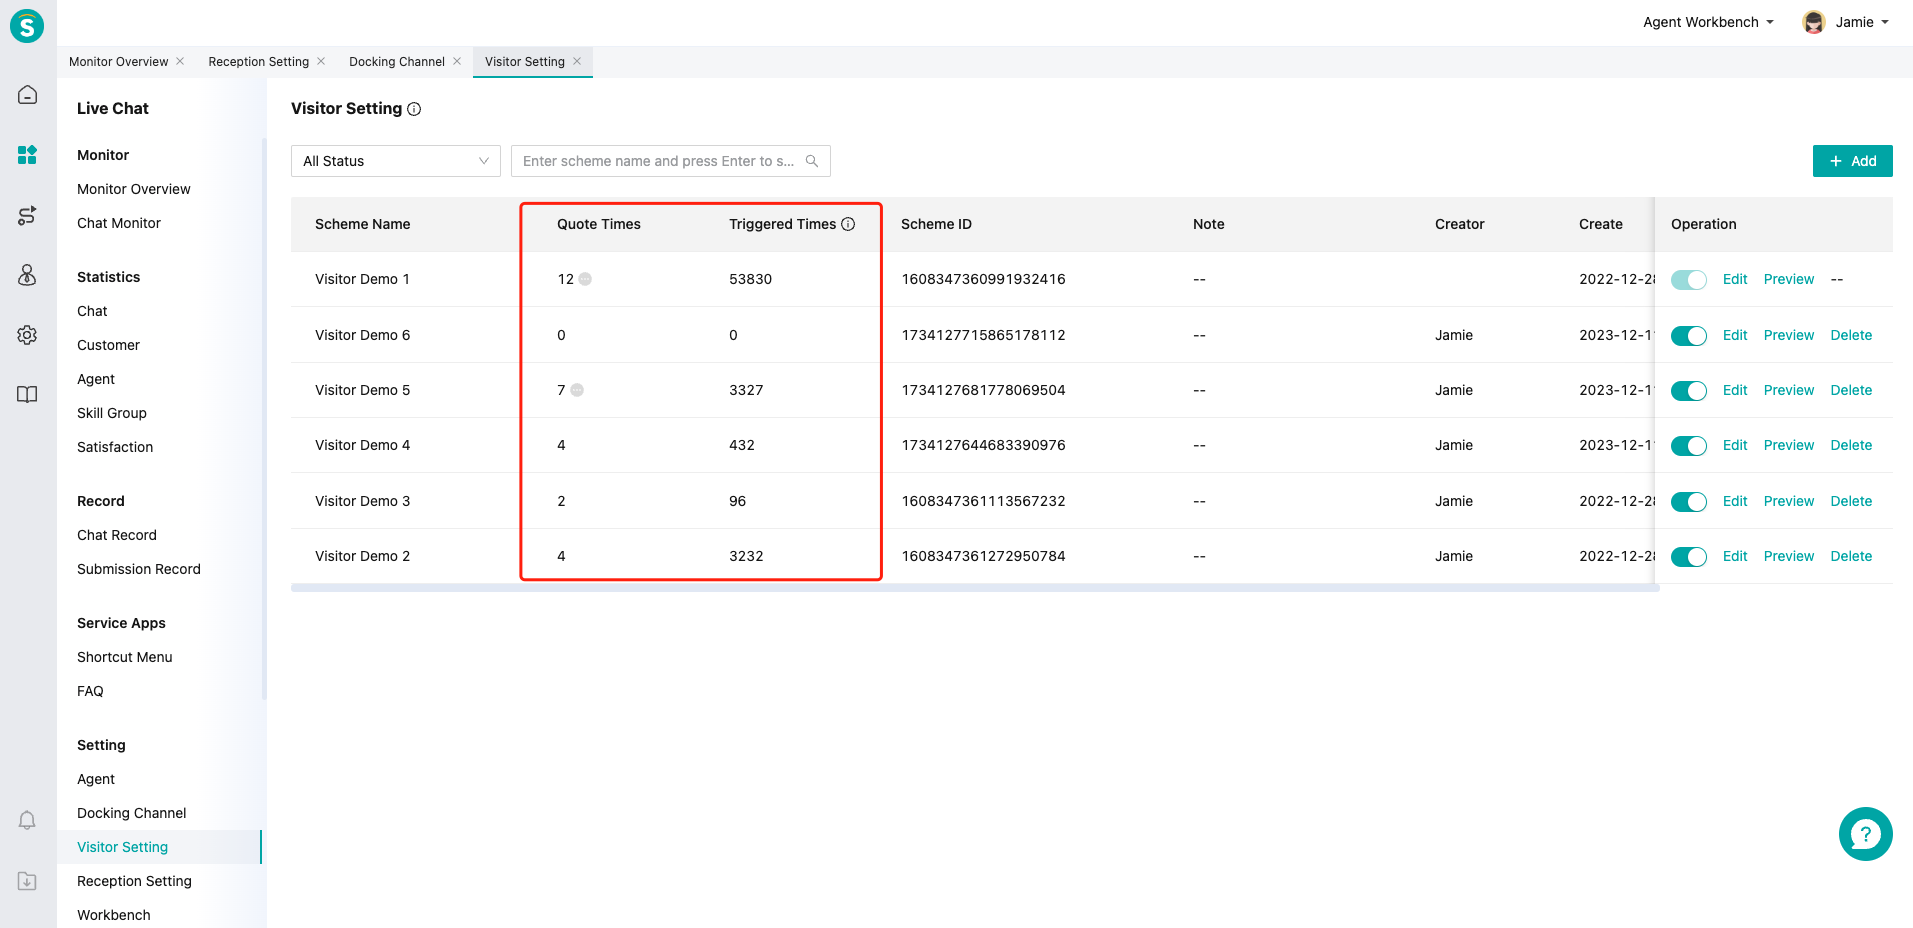Image resolution: width=1913 pixels, height=928 pixels.
Task: Open the All Status filter dropdown
Action: (x=396, y=161)
